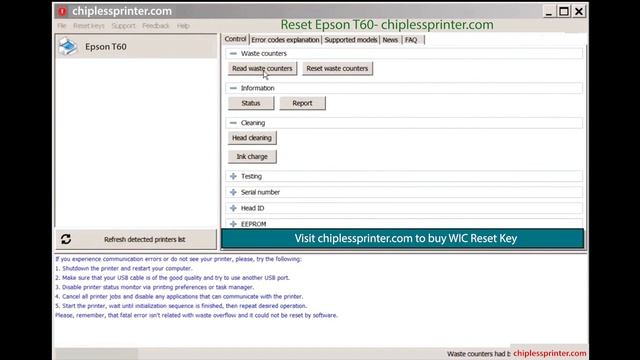Click Read waste counters button
Viewport: 640px width, 360px height.
point(262,69)
